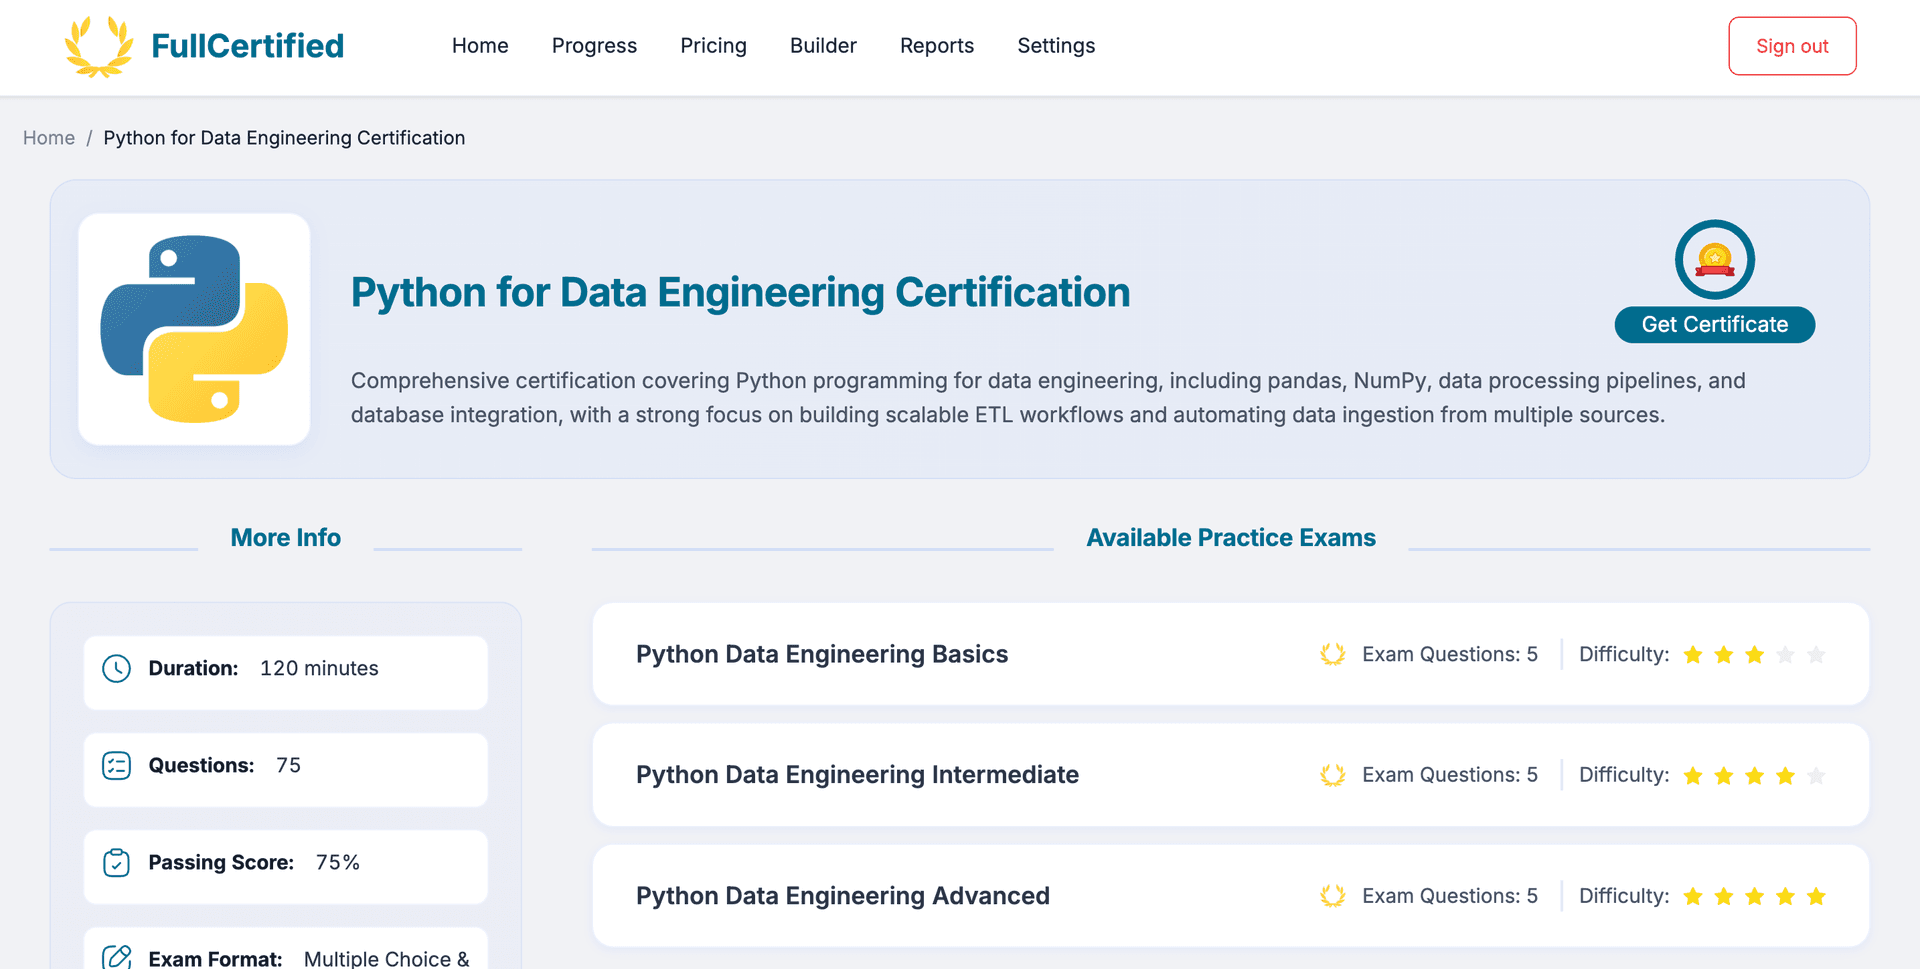Click the Passing Score clipboard icon

117,863
